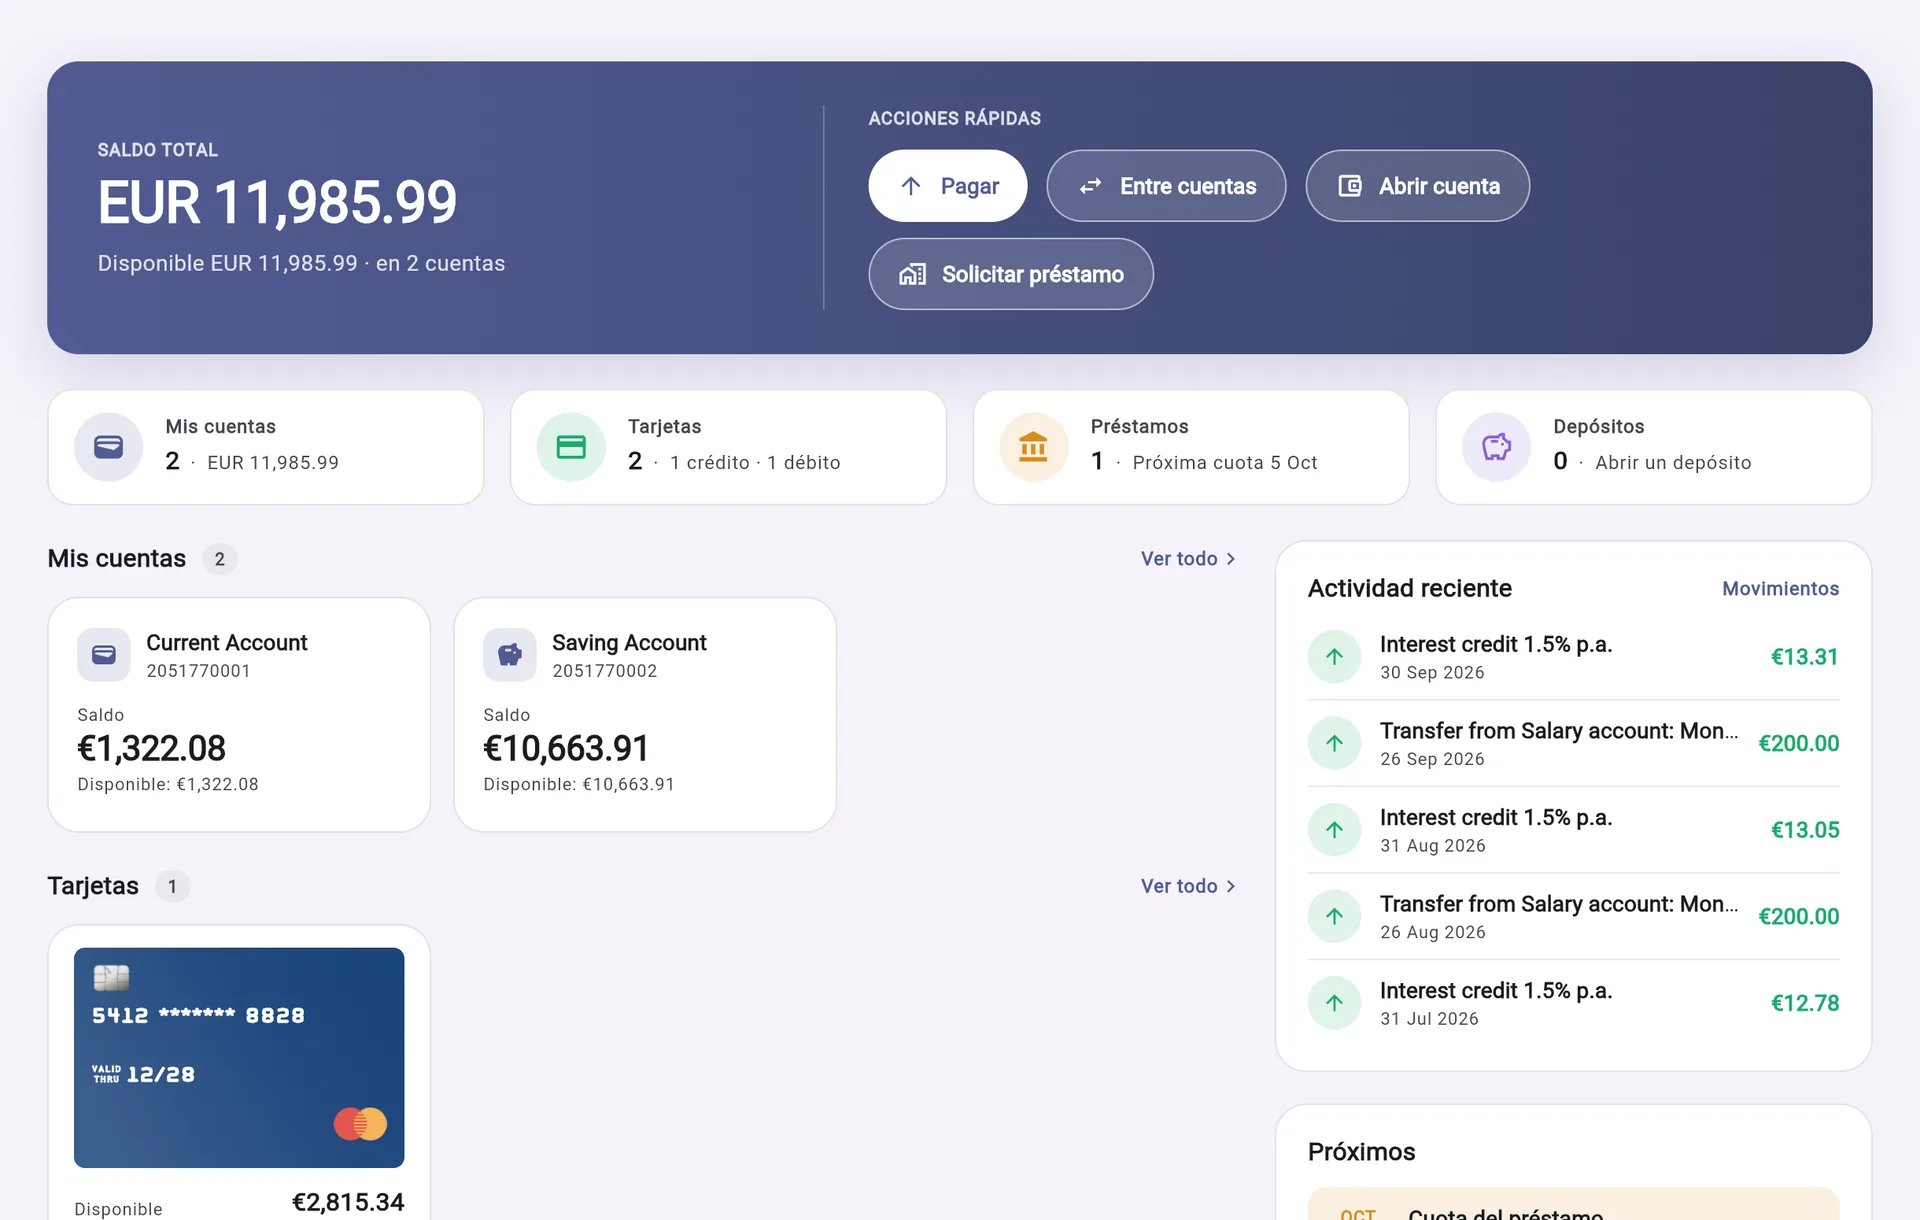This screenshot has width=1920, height=1220.
Task: Select the Tarjetas tile '1 crédito · 1 débito'
Action: [728, 447]
